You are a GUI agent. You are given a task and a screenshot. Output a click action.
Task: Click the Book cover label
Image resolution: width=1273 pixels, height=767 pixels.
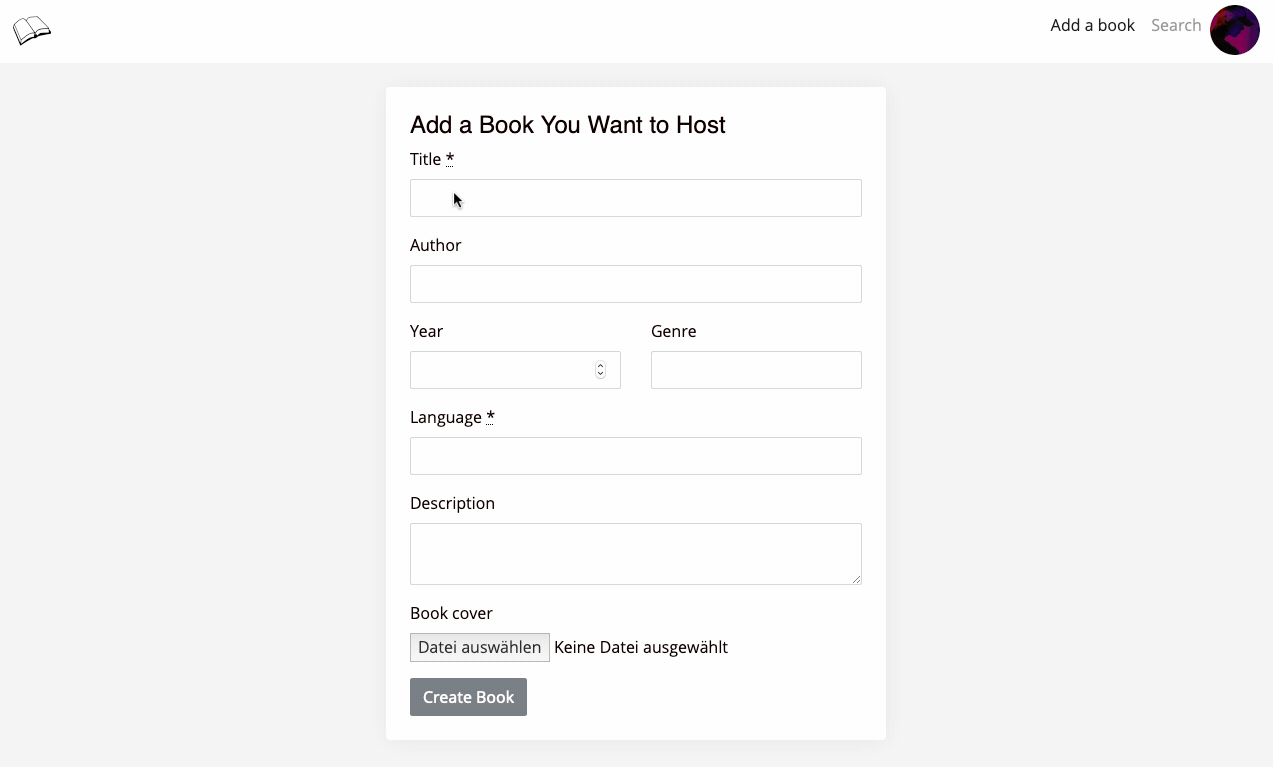451,612
